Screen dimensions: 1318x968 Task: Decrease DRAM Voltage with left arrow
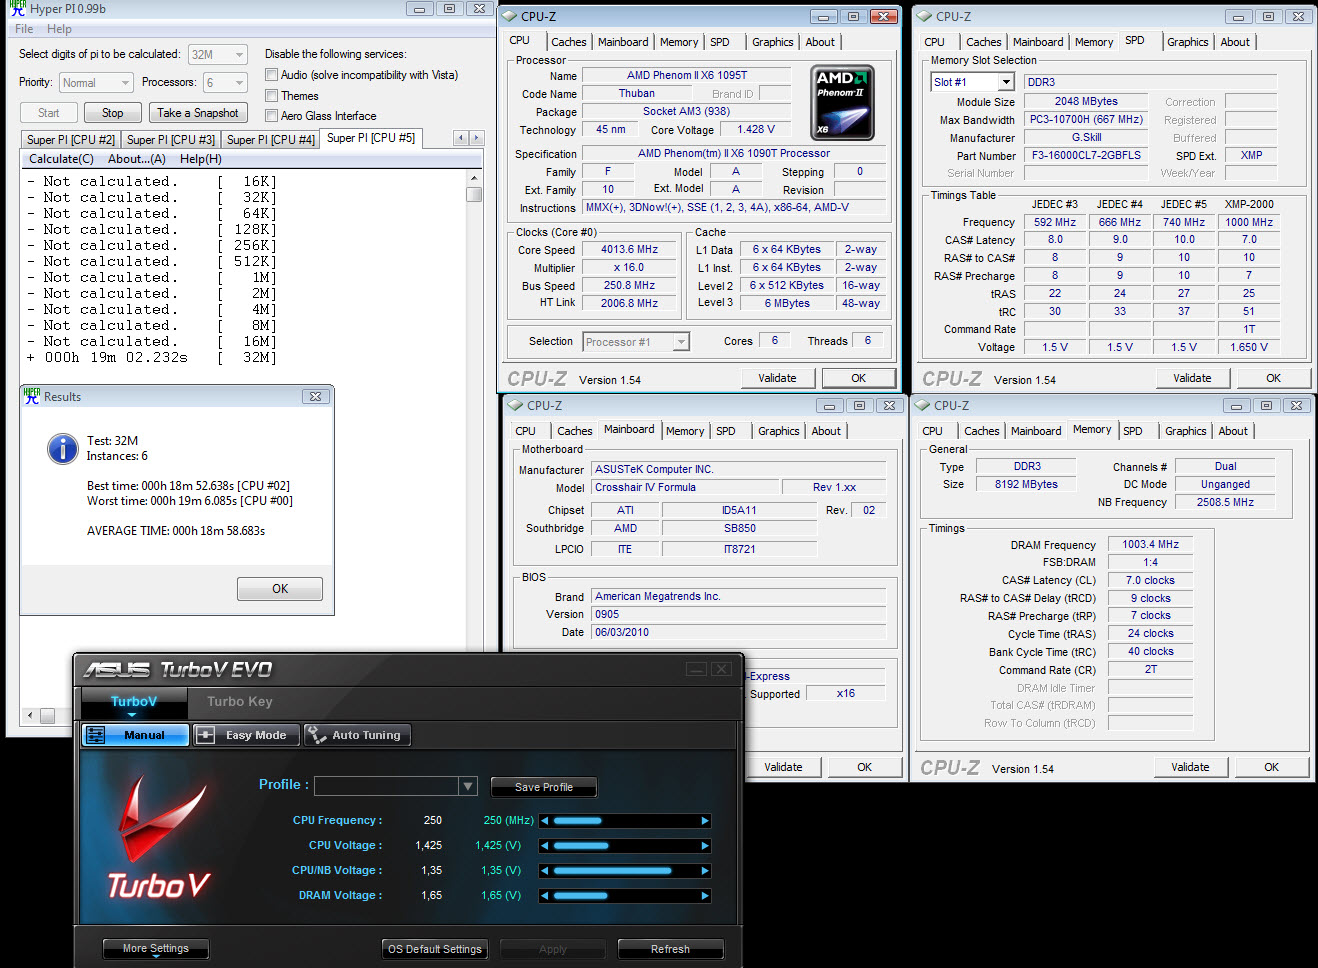pos(545,896)
